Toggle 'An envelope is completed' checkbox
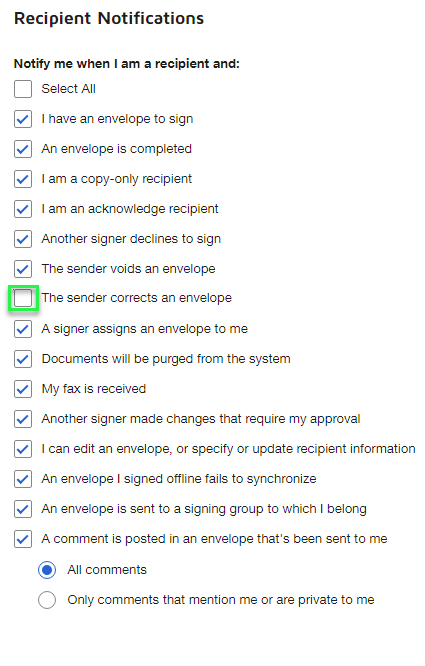The width and height of the screenshot is (425, 666). tap(23, 149)
